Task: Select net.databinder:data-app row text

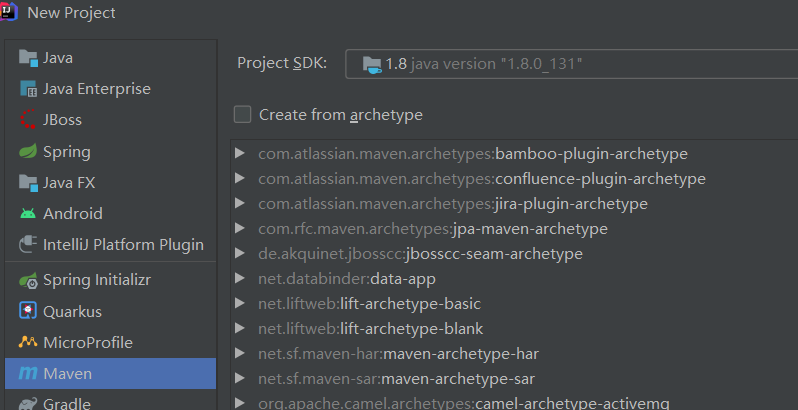Action: (x=347, y=279)
